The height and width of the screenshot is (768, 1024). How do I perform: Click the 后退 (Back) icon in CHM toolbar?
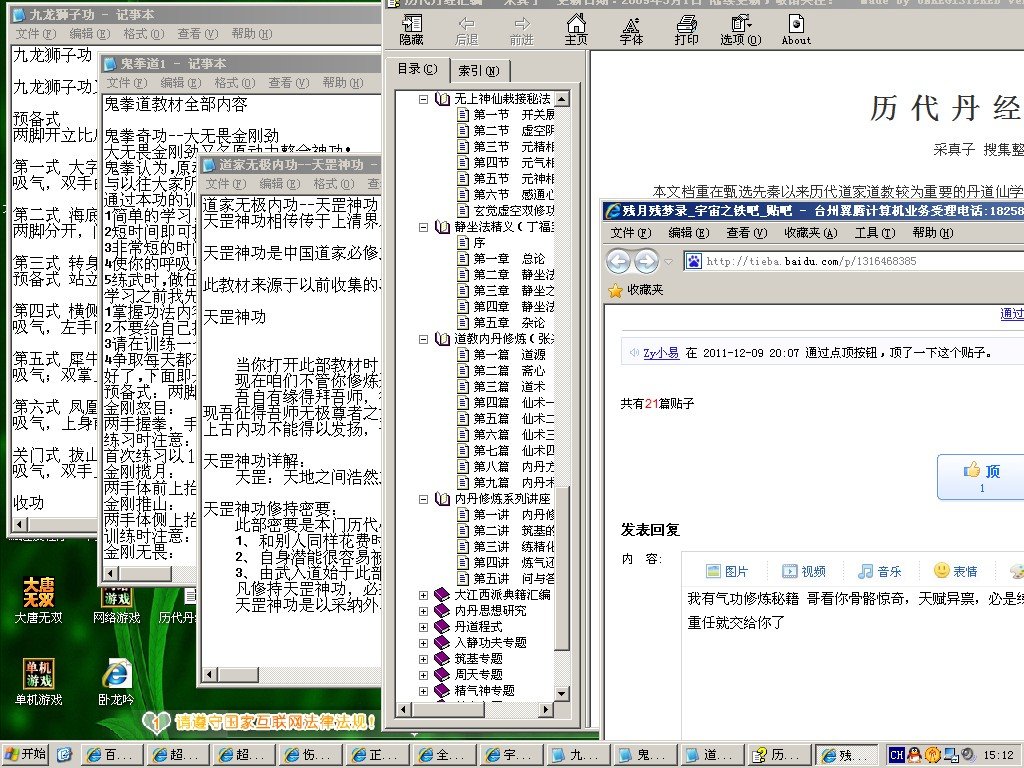tap(466, 31)
